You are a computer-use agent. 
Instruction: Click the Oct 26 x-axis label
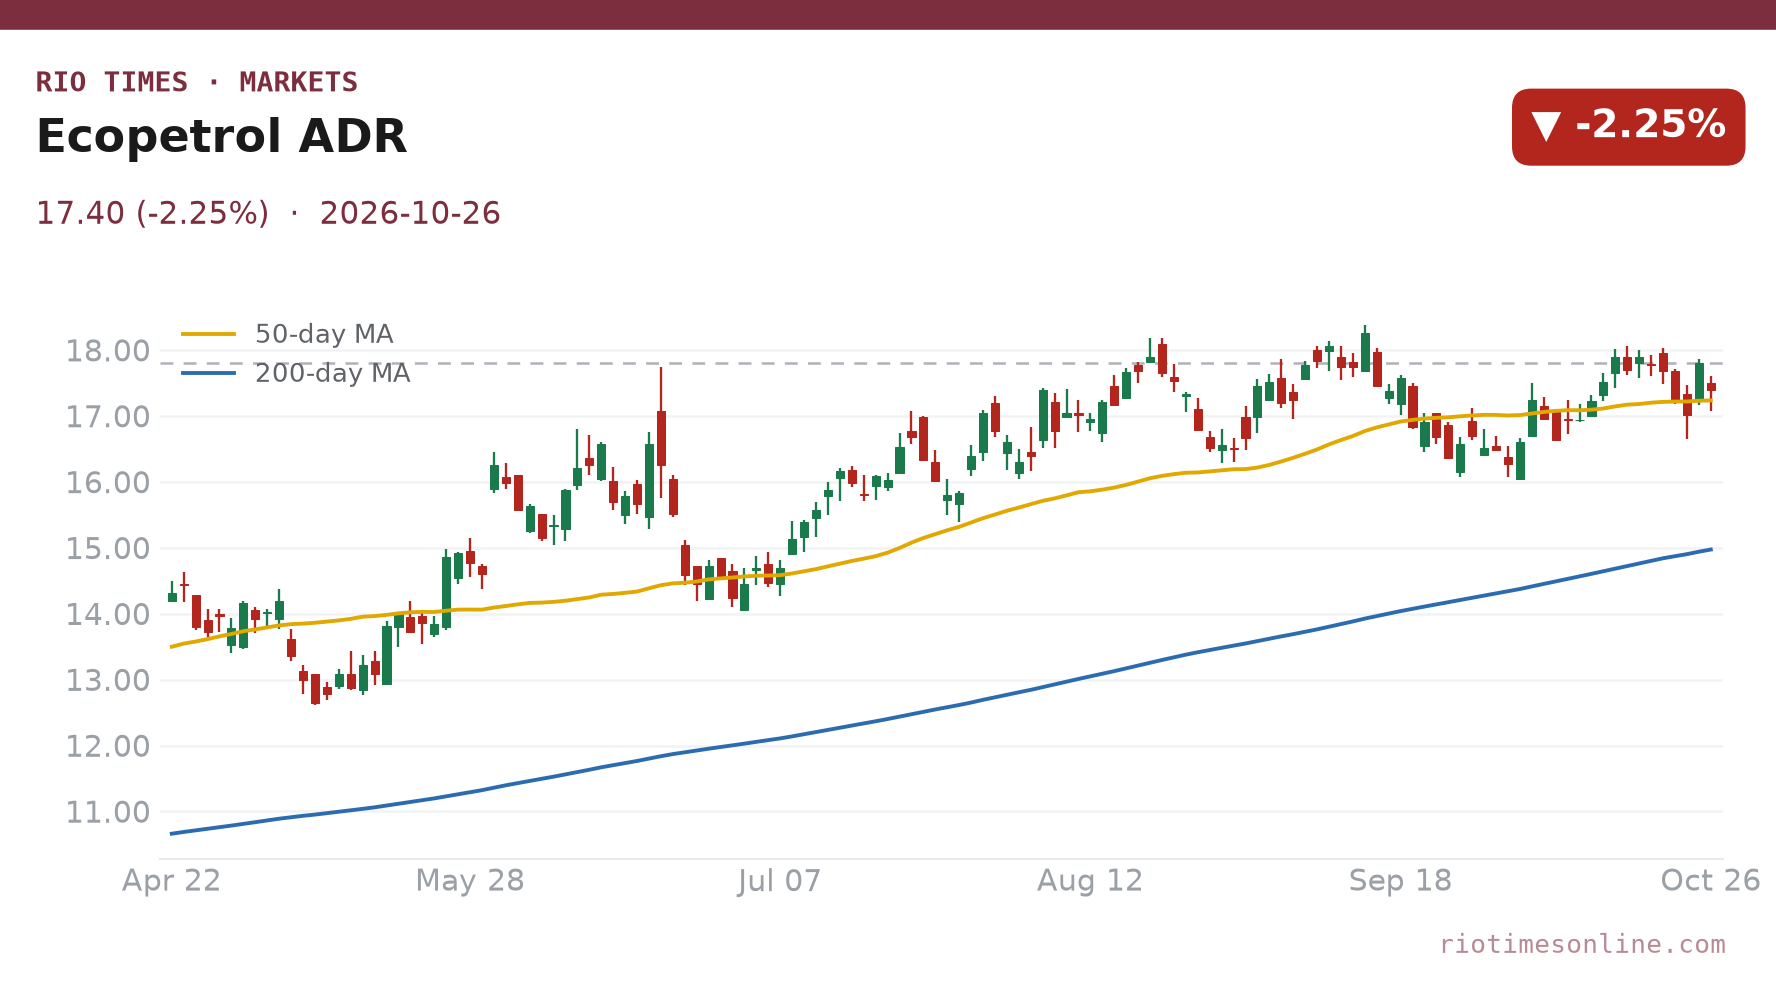coord(1710,881)
